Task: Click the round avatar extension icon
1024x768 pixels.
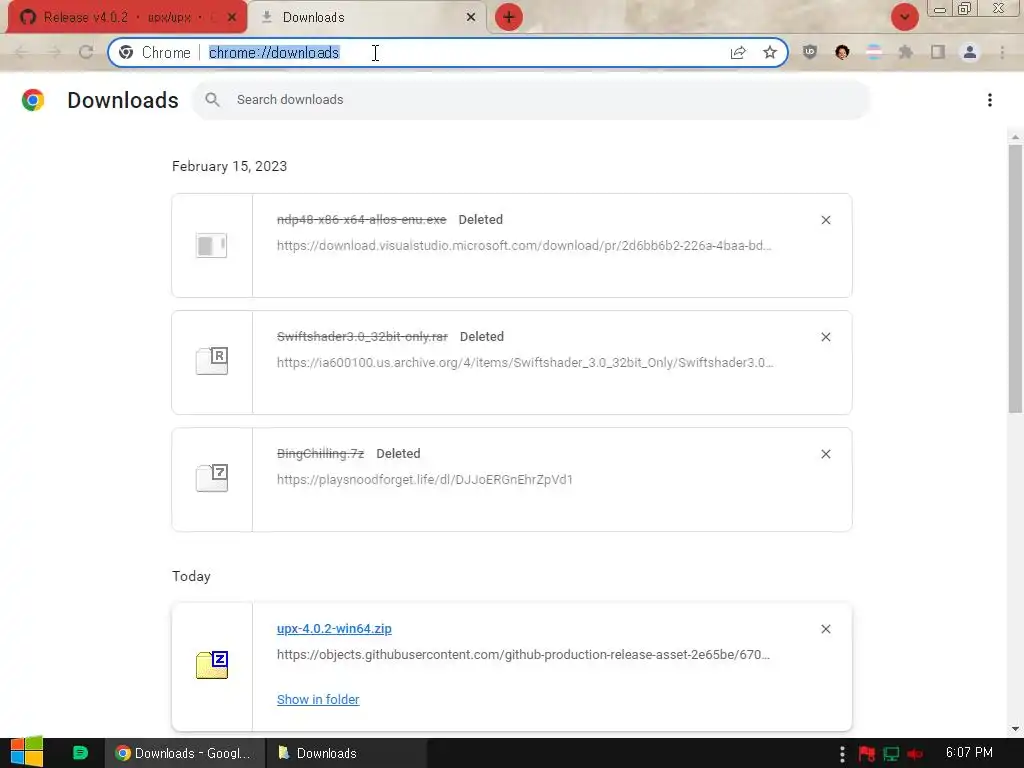Action: (x=842, y=52)
